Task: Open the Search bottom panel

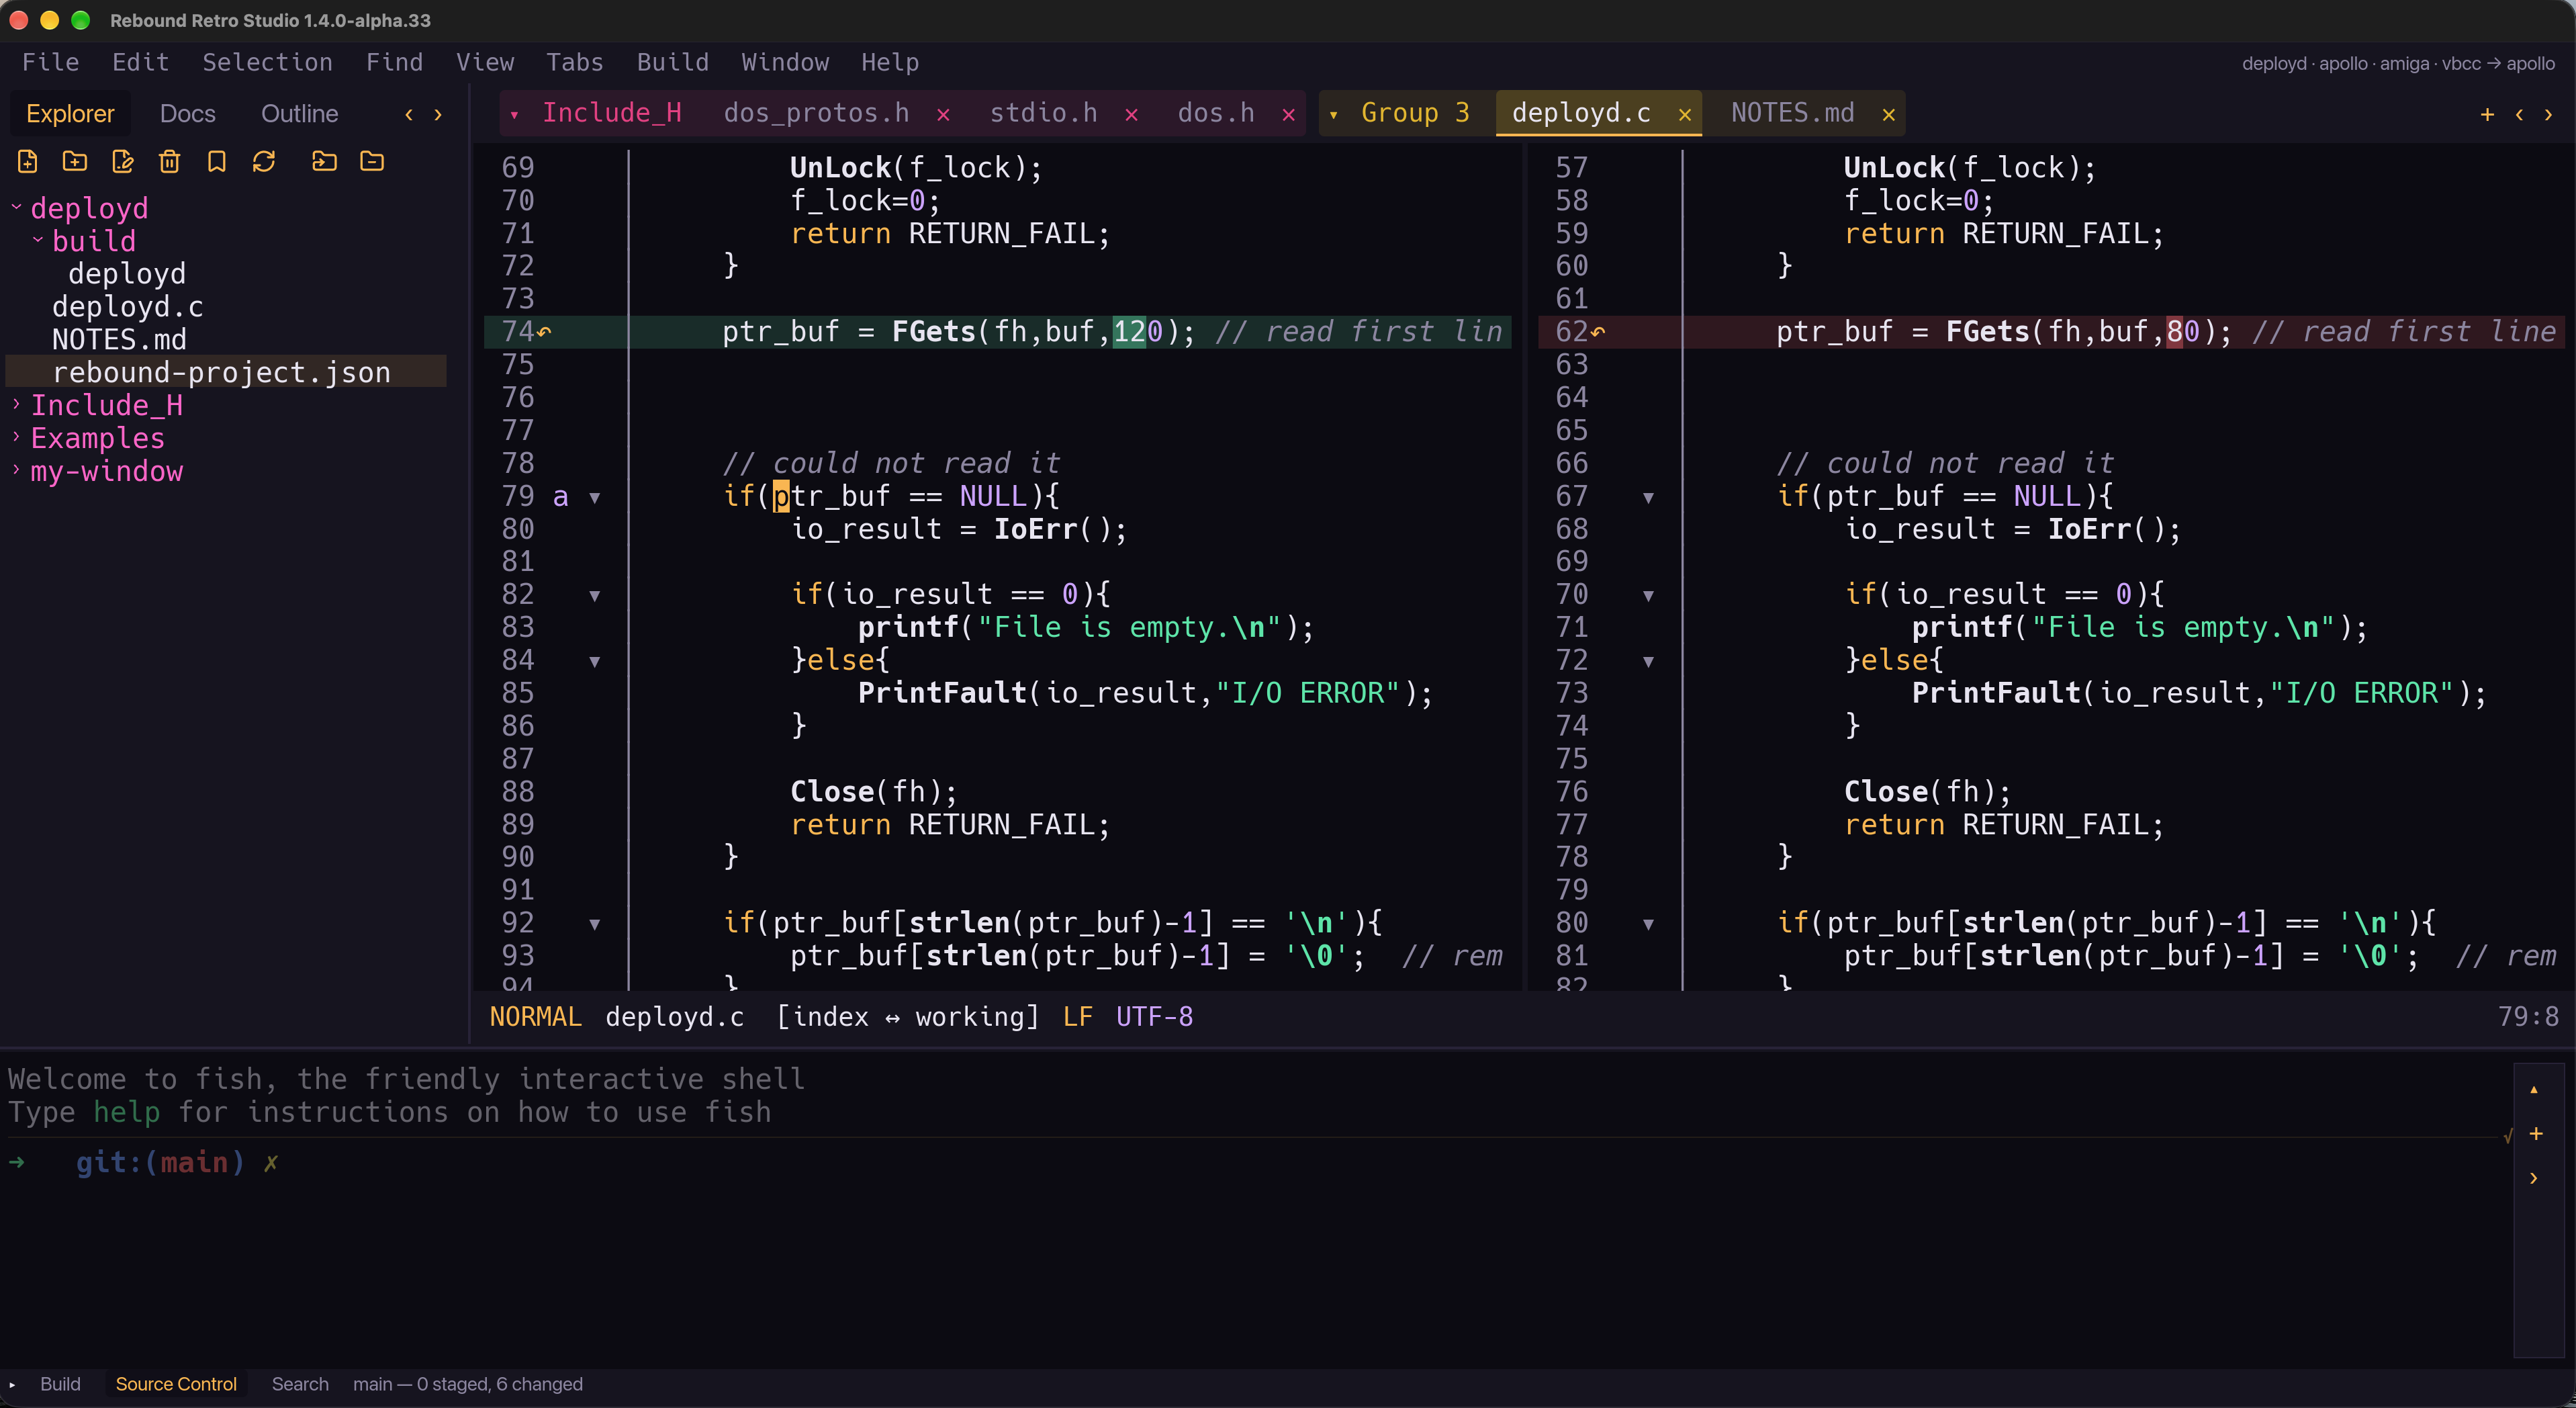Action: pos(300,1384)
